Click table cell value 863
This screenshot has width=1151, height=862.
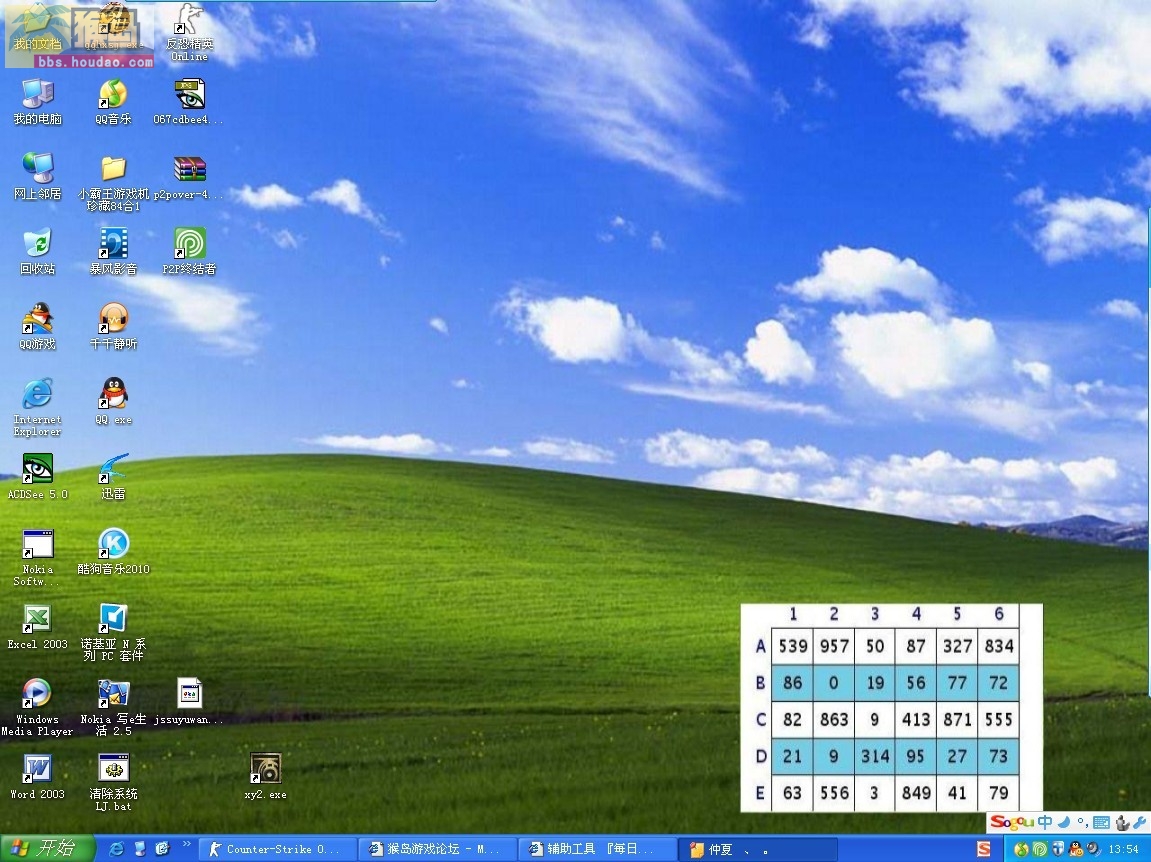point(834,720)
